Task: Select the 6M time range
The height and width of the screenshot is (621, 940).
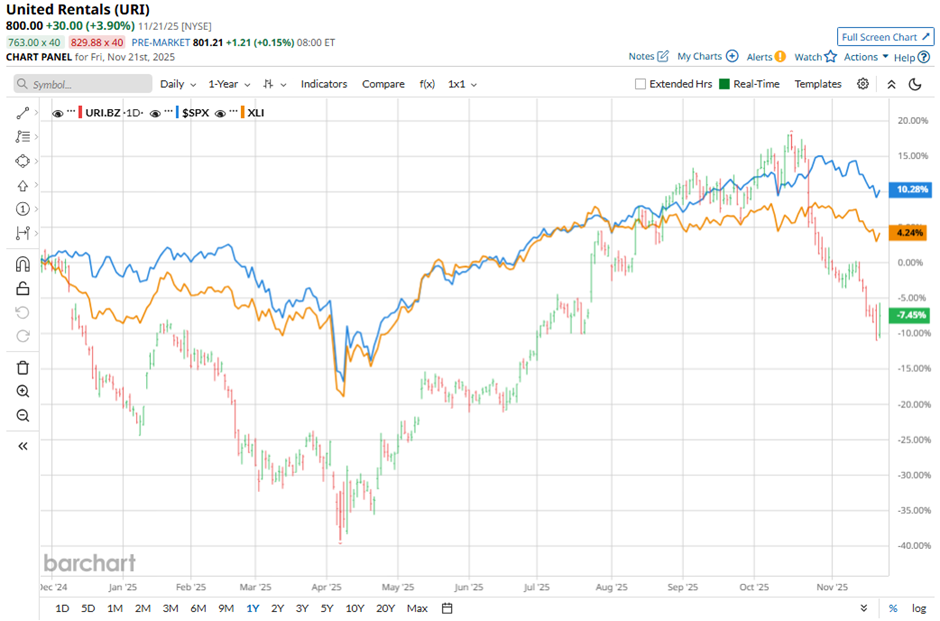Action: (198, 608)
